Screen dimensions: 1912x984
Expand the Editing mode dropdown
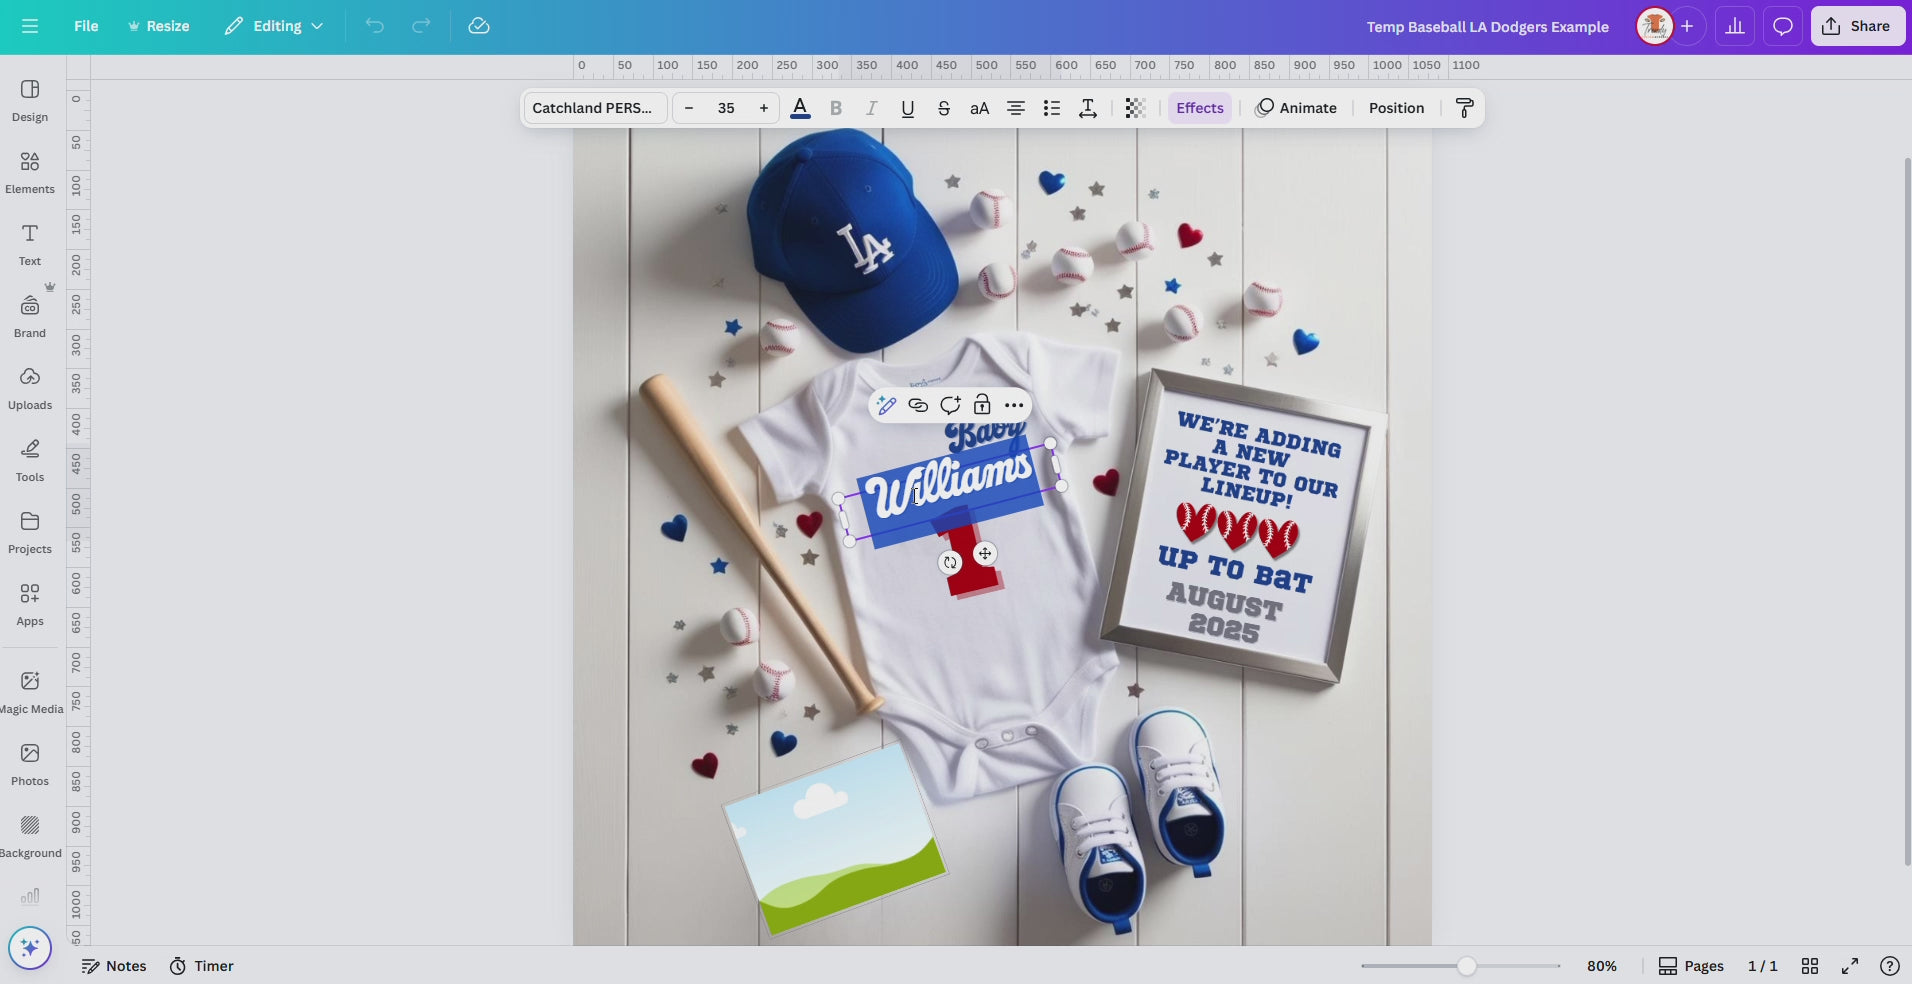coord(274,26)
